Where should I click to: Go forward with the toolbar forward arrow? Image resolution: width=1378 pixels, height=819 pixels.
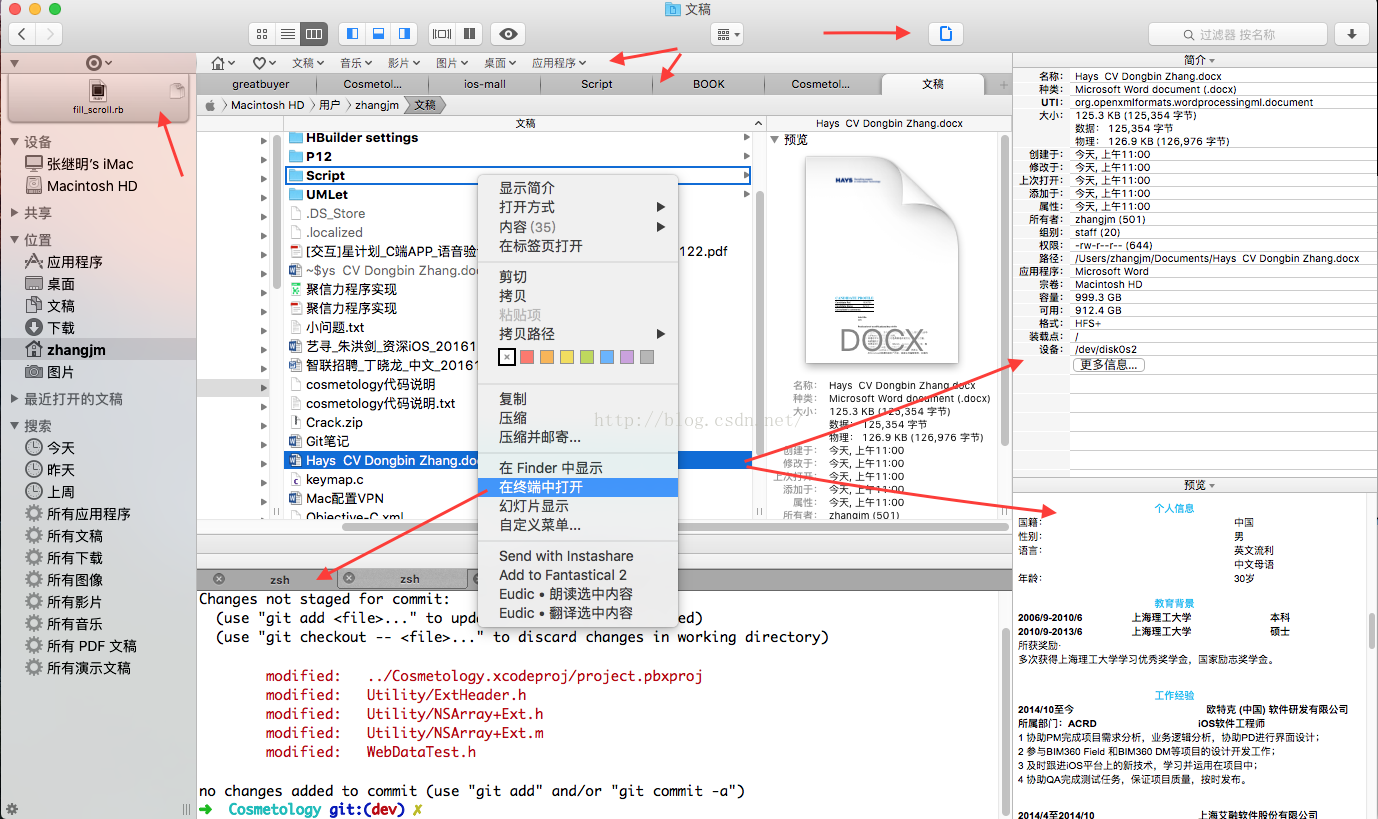(49, 34)
